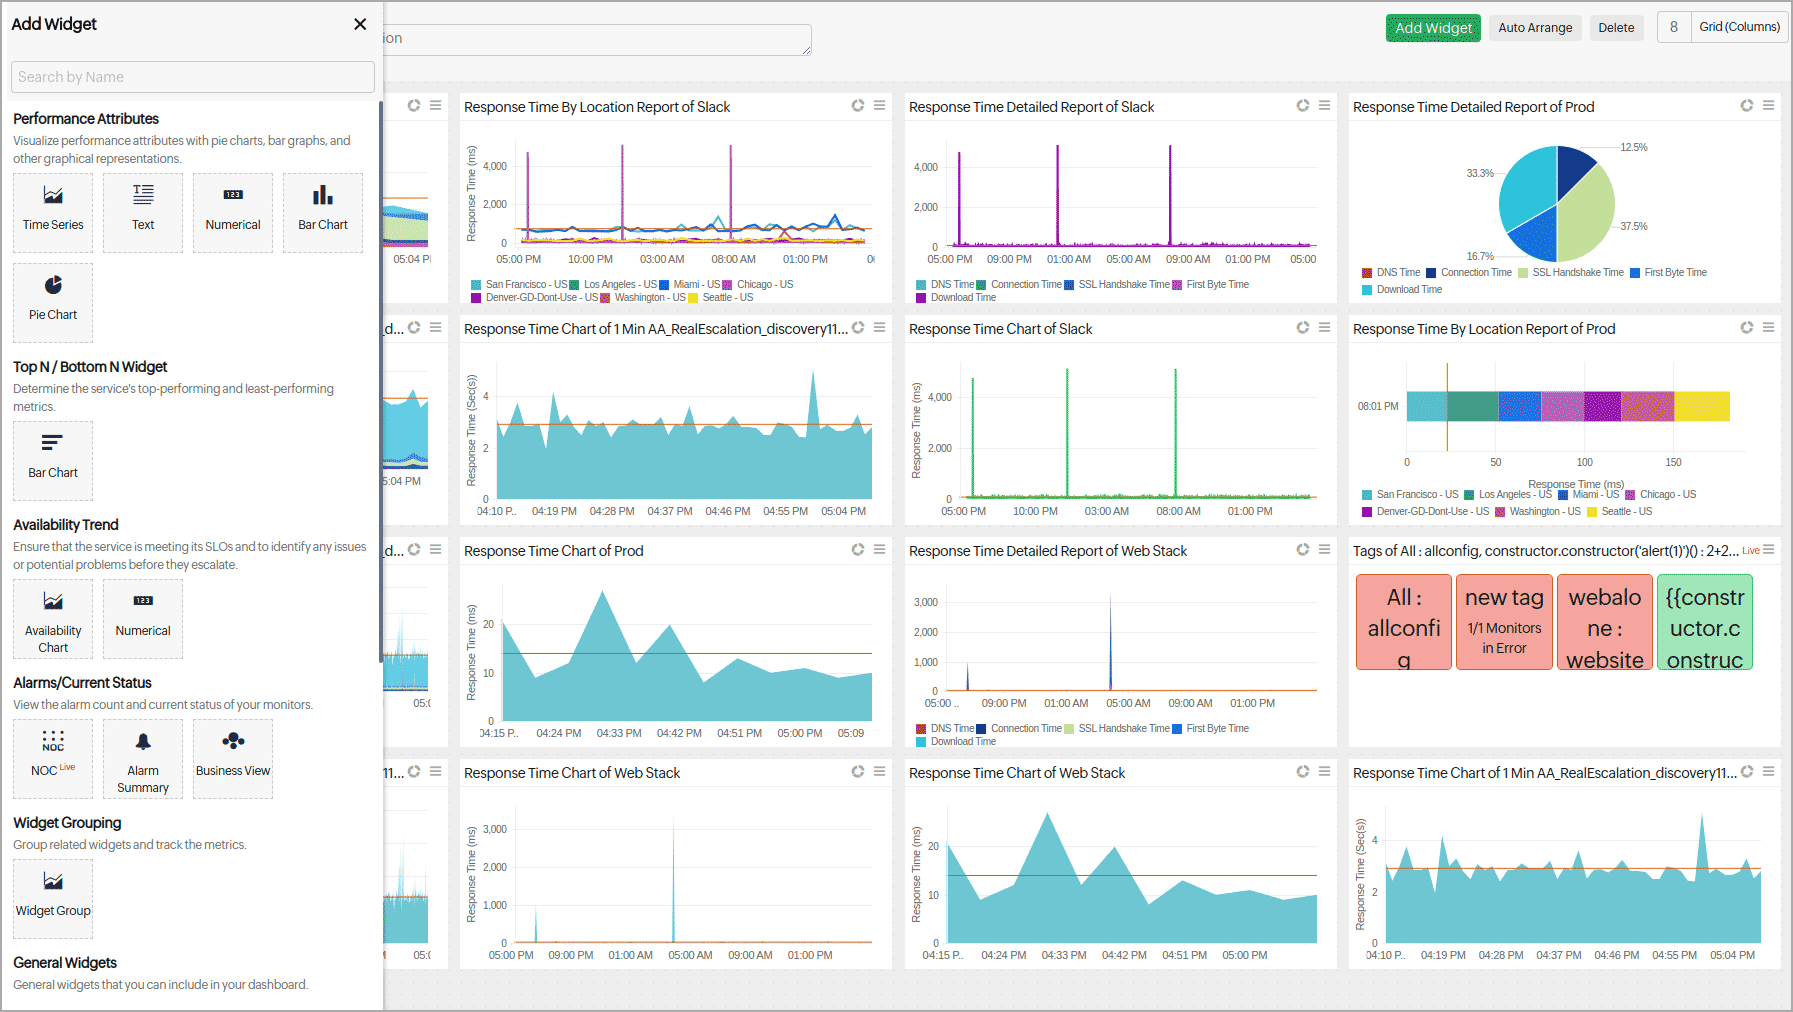Select the Text widget tile
Screen dimensions: 1793x1012
pyautogui.click(x=143, y=213)
